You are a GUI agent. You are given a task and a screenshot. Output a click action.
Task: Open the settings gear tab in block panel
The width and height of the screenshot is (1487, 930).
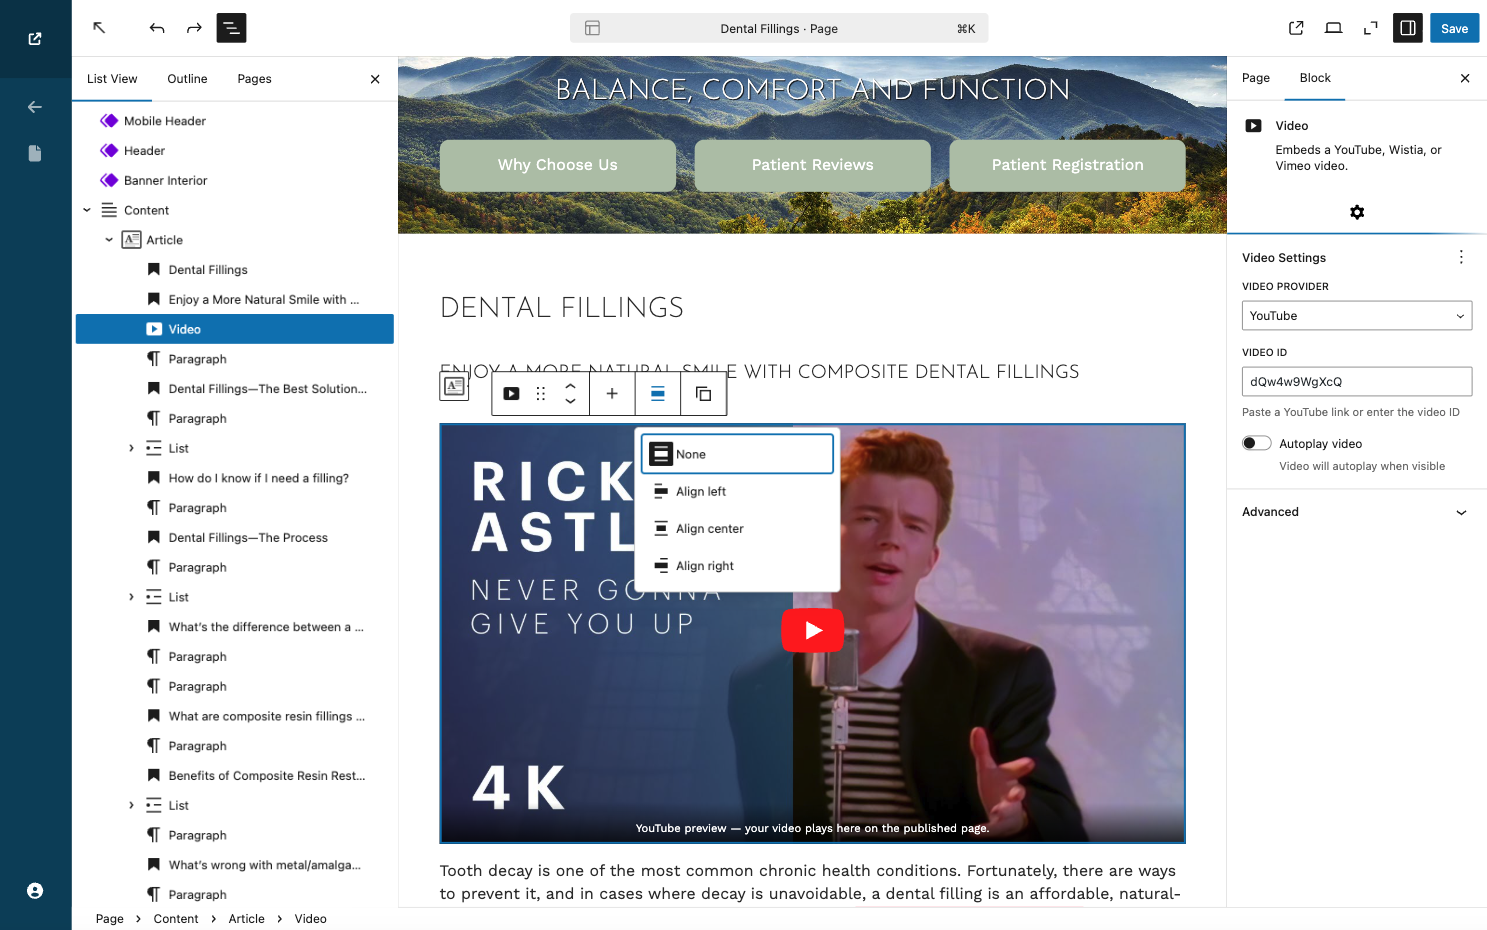pos(1357,212)
